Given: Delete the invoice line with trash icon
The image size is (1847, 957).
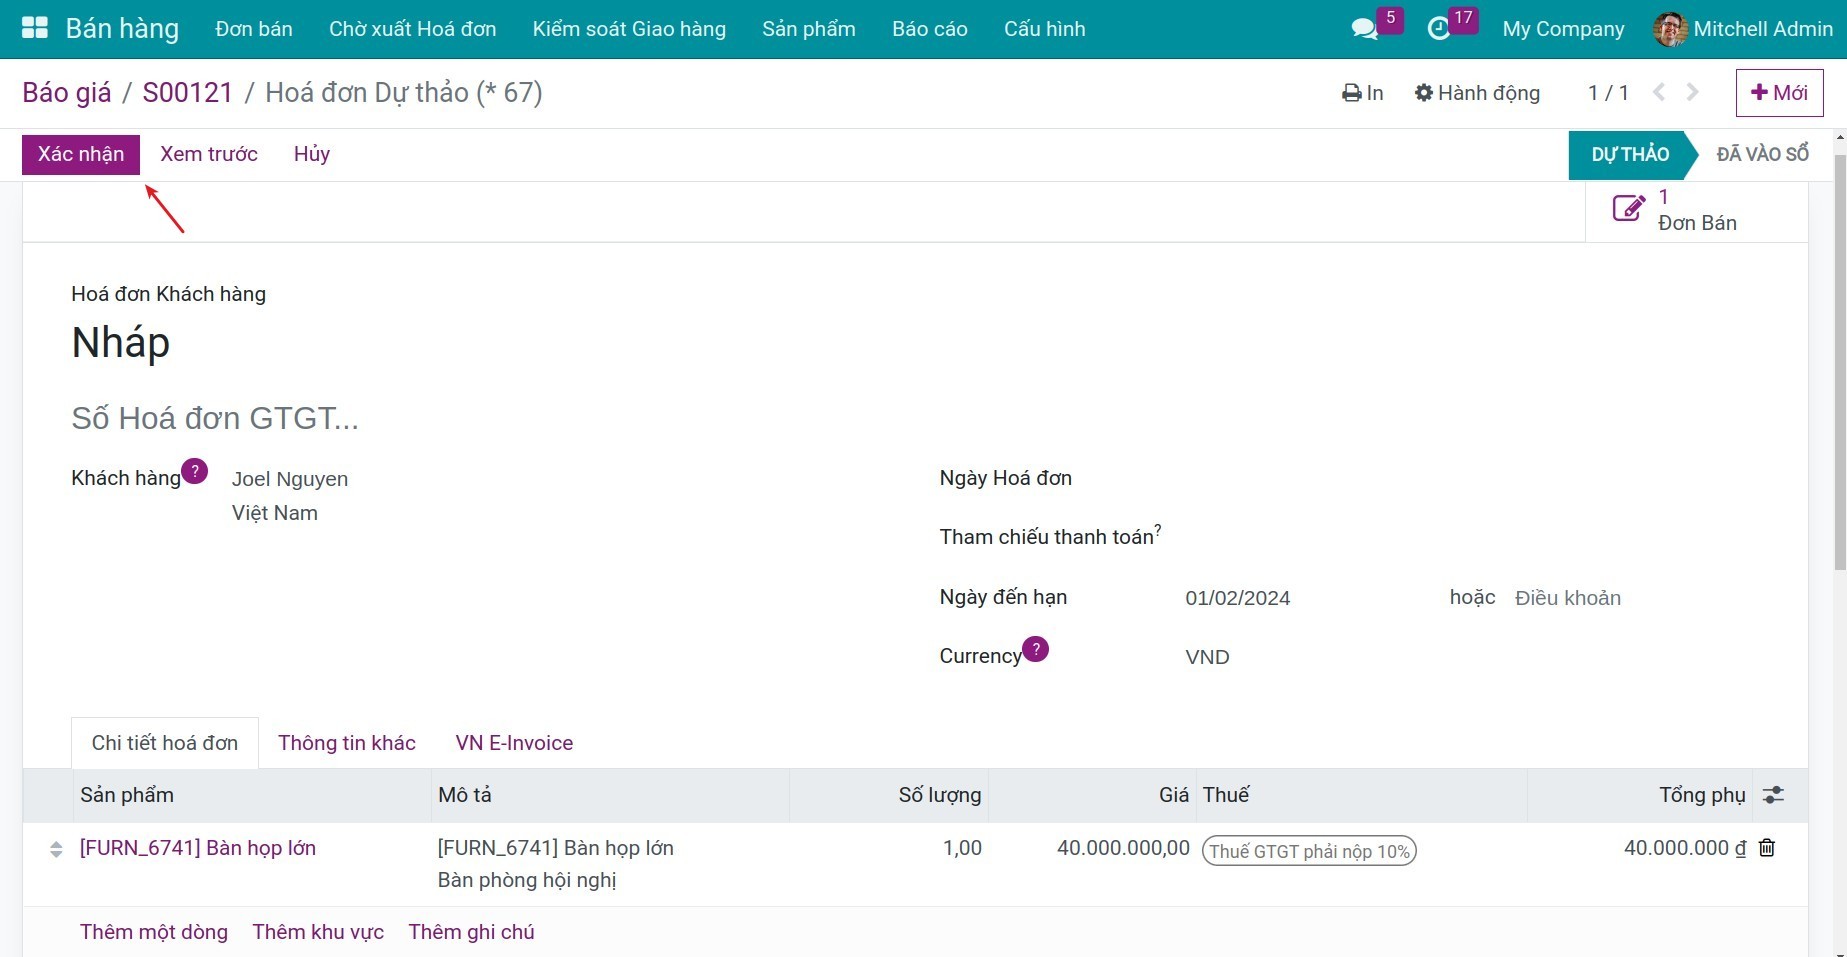Looking at the screenshot, I should click(x=1767, y=848).
